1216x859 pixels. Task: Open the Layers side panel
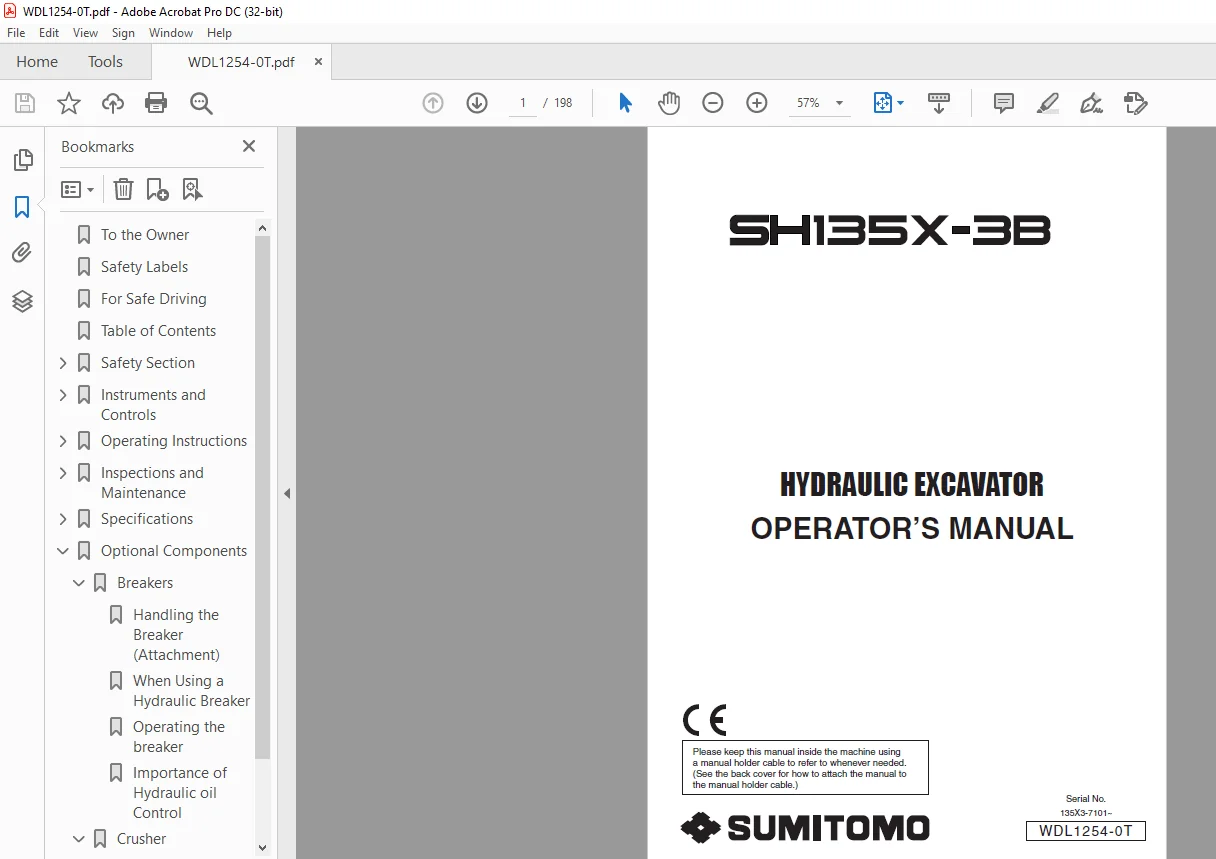point(22,301)
